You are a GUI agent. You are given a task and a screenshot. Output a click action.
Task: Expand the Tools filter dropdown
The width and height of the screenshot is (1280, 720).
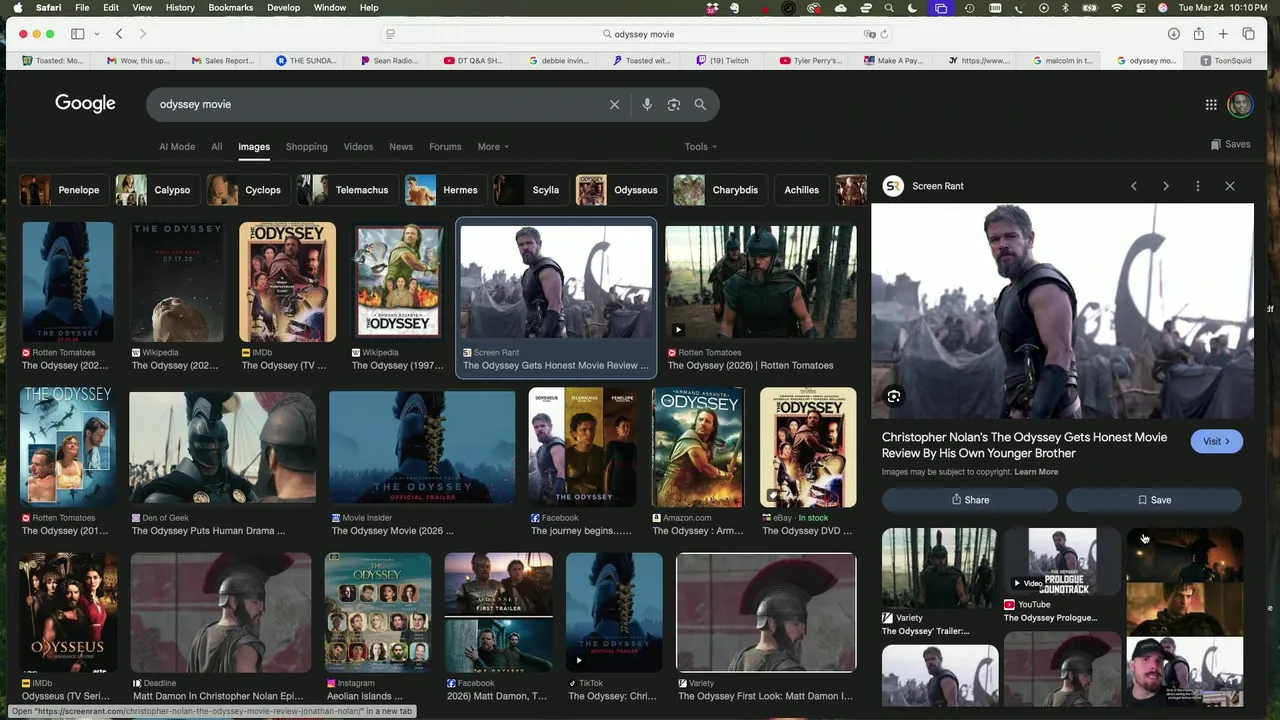(700, 147)
